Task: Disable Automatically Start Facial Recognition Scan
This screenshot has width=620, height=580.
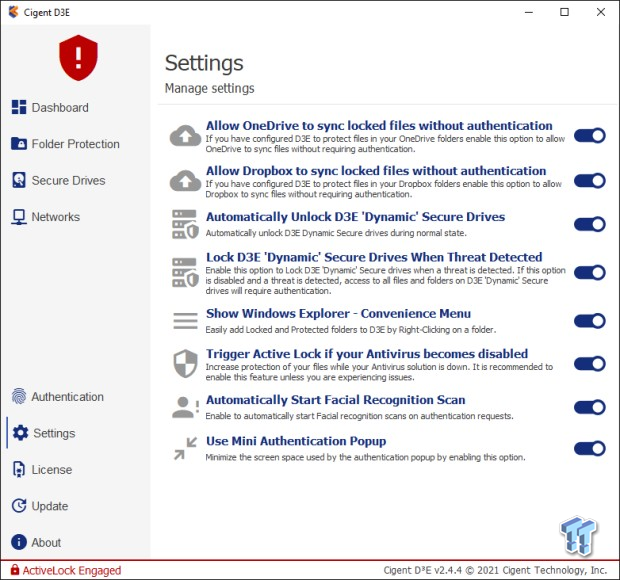Action: click(590, 407)
